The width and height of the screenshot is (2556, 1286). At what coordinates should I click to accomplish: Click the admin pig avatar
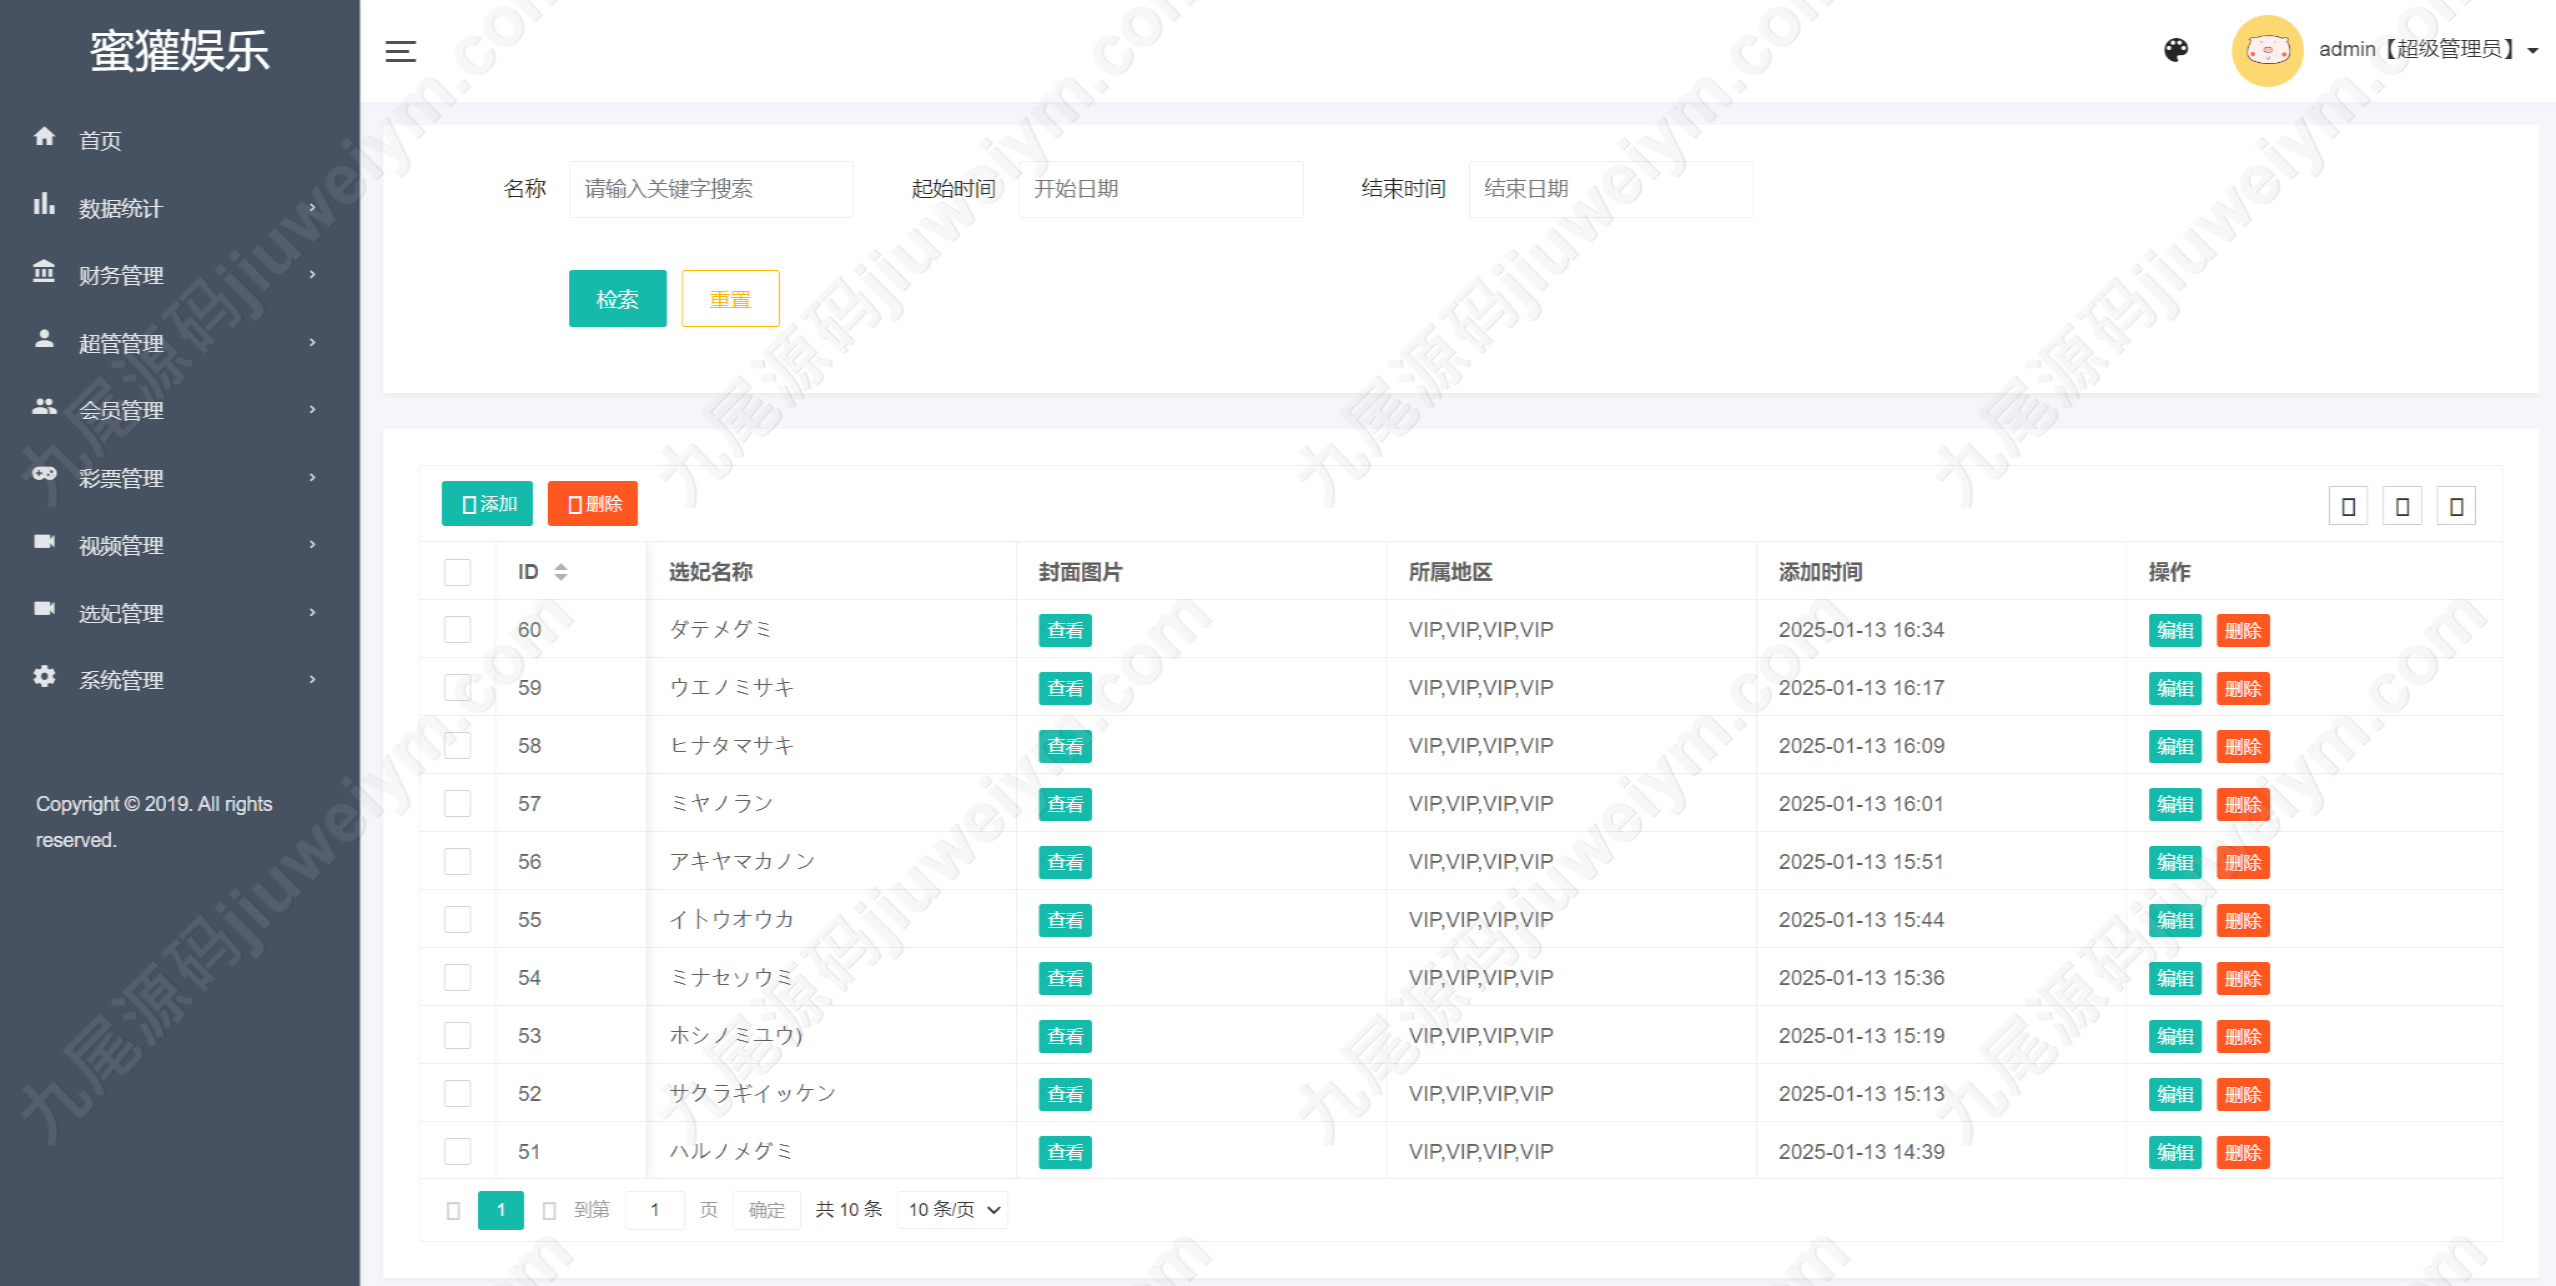pos(2267,50)
